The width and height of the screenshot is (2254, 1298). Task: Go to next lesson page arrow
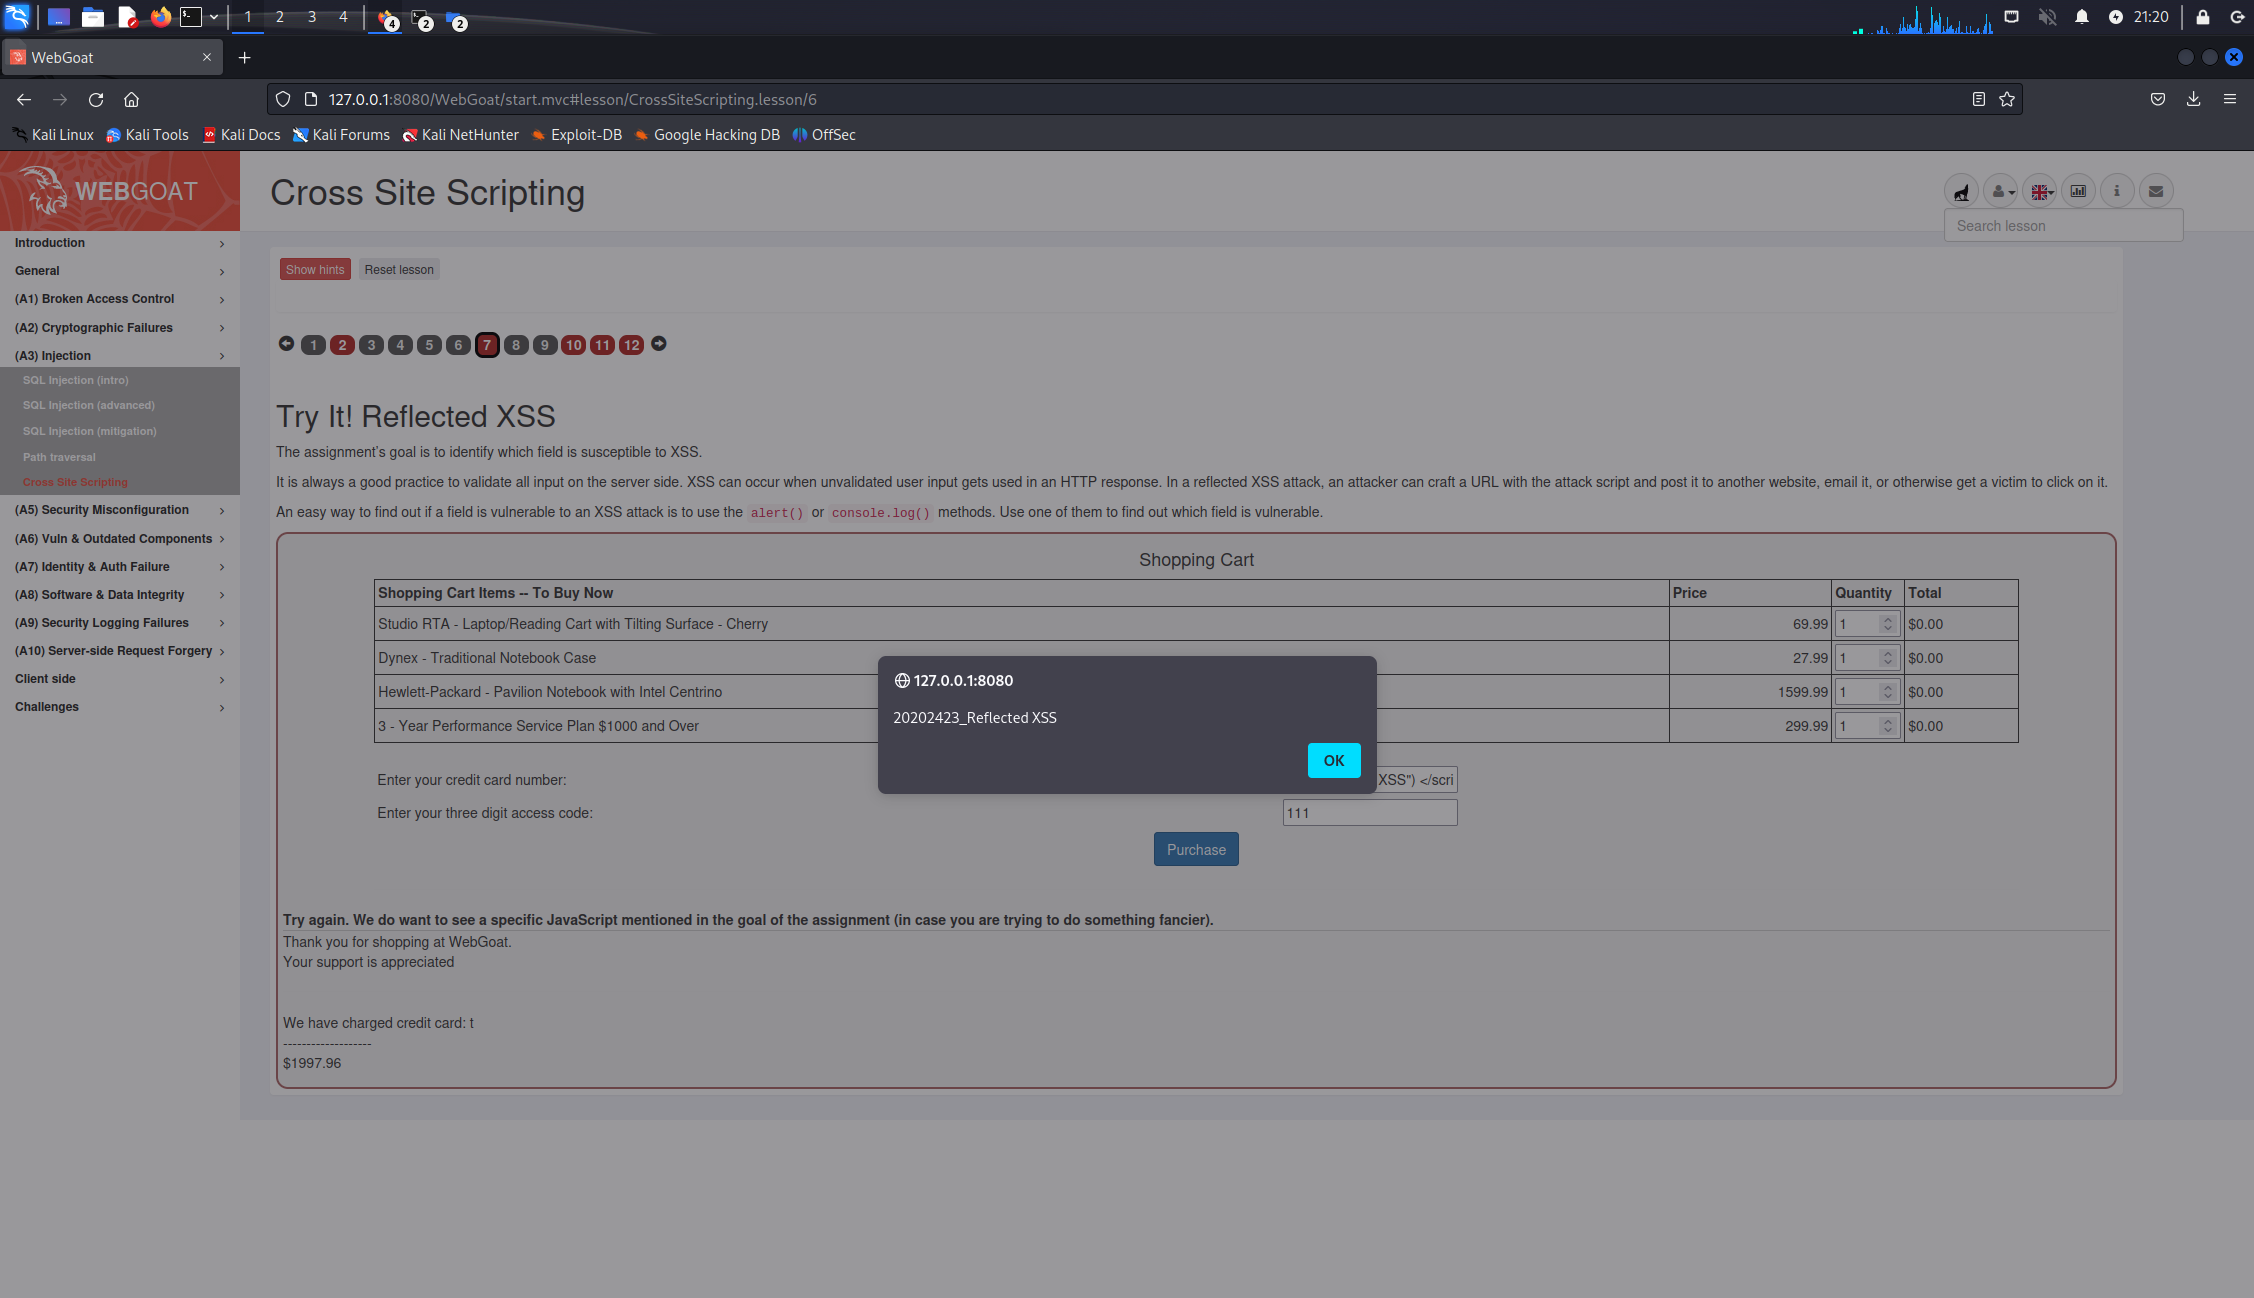pos(659,344)
